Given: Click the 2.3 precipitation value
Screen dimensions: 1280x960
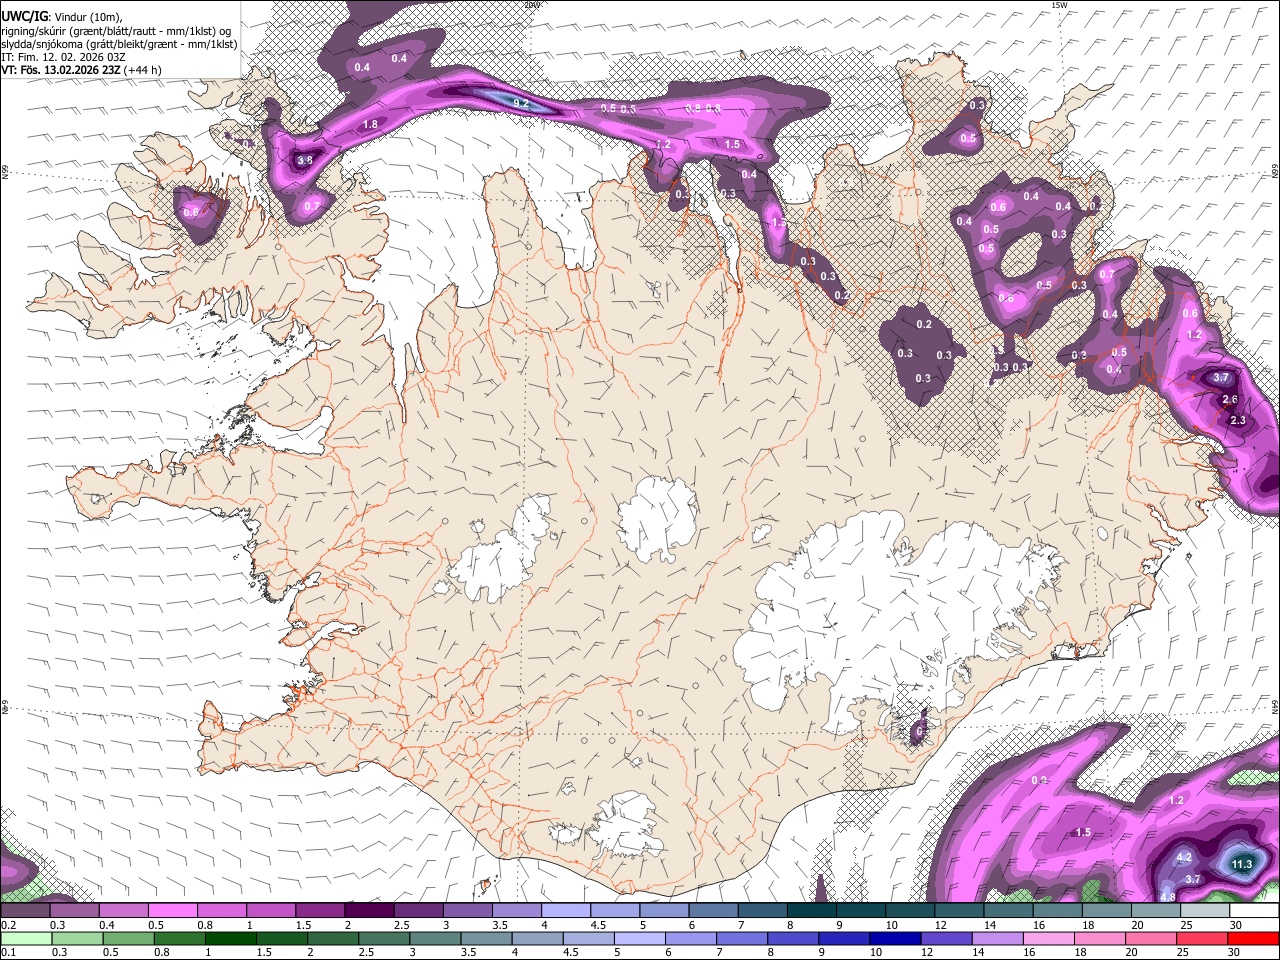Looking at the screenshot, I should (x=1238, y=420).
